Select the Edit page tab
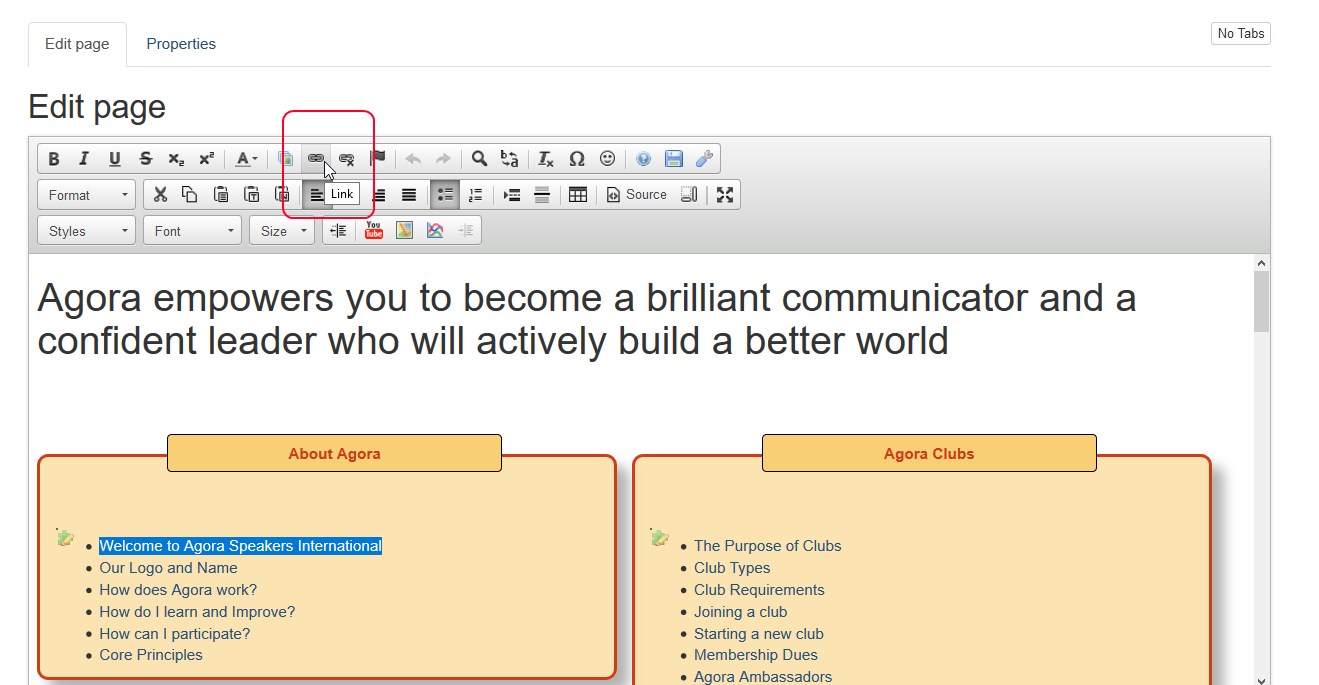1319x685 pixels. click(77, 44)
